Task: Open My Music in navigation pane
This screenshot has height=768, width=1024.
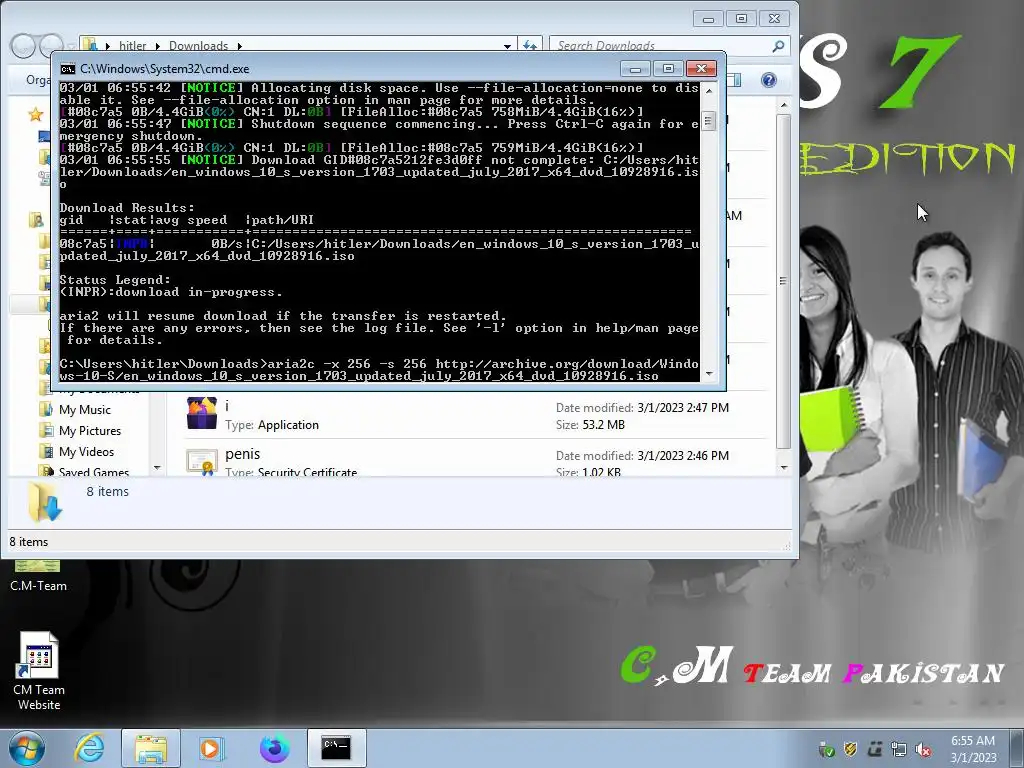Action: 84,409
